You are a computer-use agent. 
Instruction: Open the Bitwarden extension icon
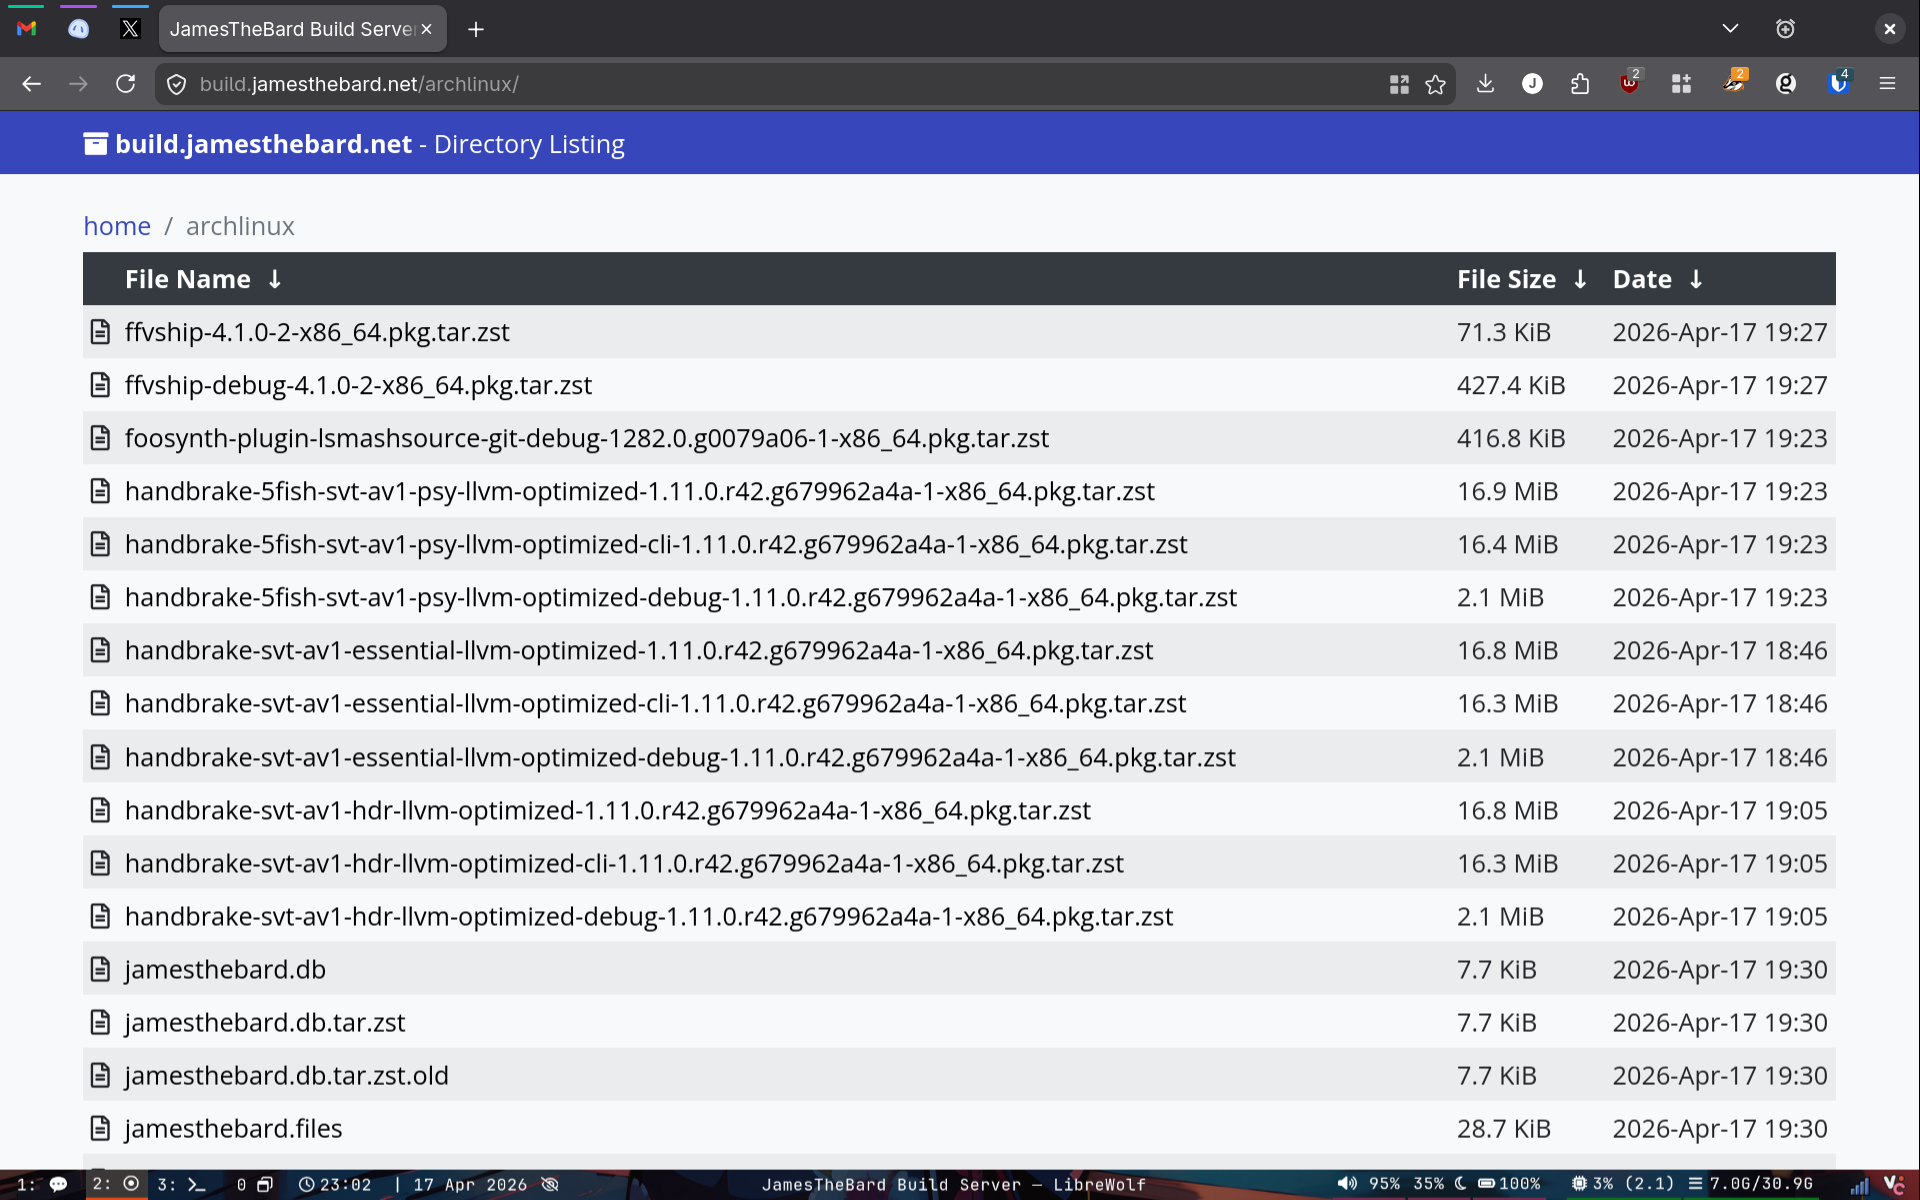[x=1838, y=84]
